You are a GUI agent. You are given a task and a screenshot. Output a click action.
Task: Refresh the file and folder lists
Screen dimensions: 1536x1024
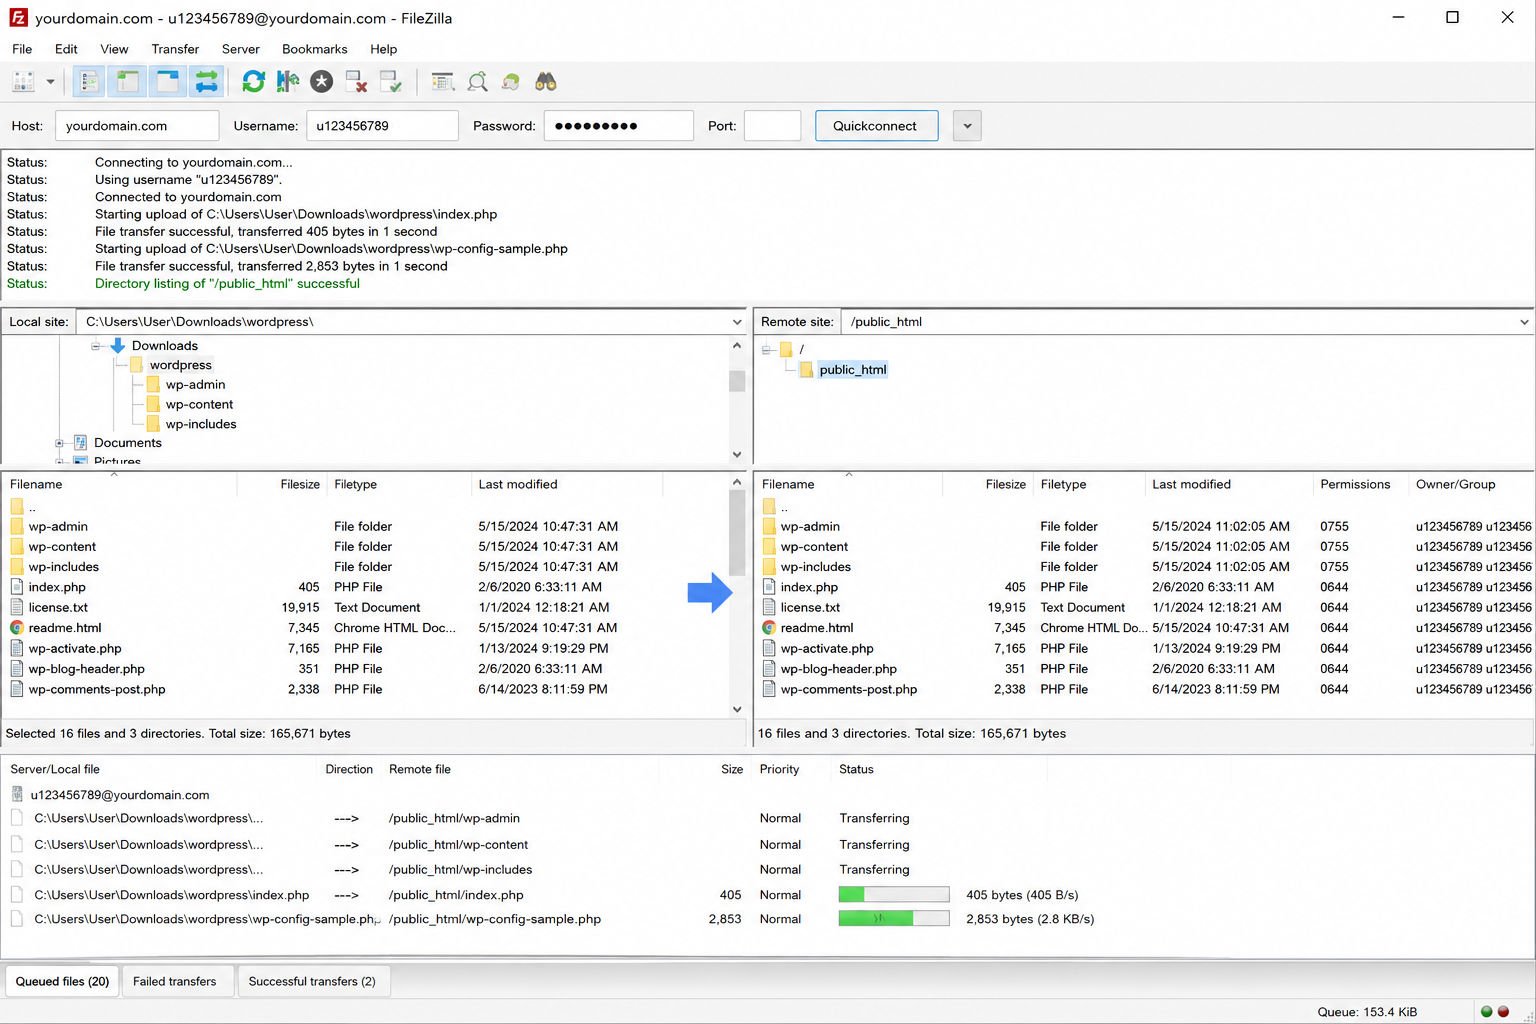click(x=253, y=82)
